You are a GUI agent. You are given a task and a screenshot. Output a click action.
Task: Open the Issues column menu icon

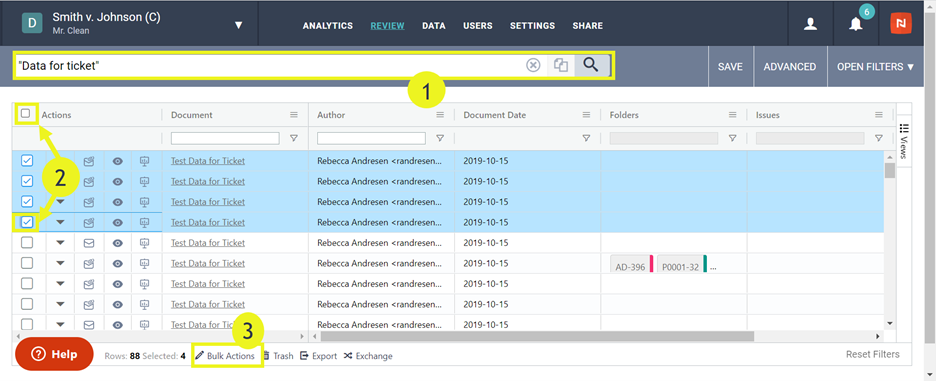[879, 115]
